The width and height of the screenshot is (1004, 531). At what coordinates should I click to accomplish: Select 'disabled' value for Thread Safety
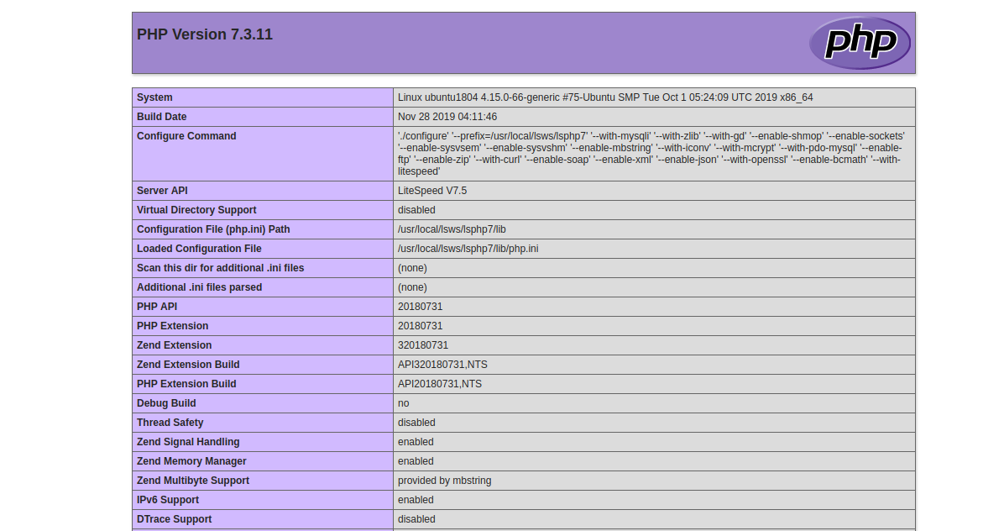pos(416,422)
